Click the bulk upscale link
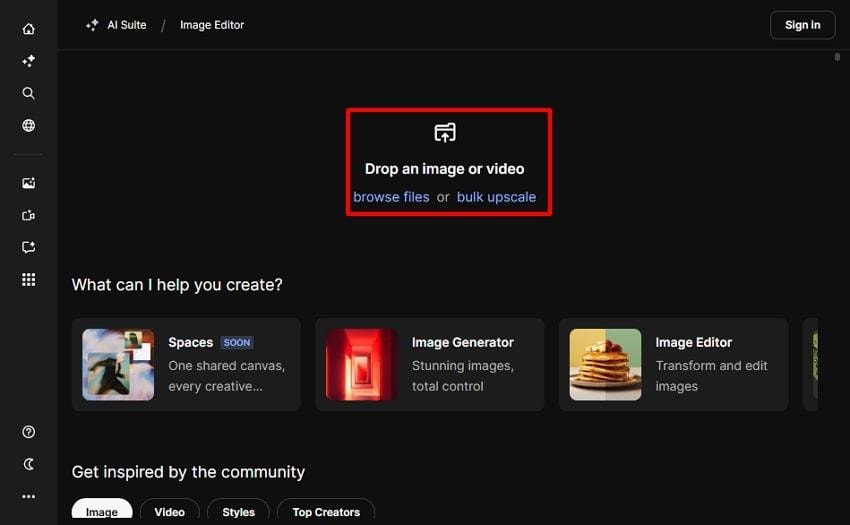This screenshot has height=525, width=850. click(x=496, y=197)
